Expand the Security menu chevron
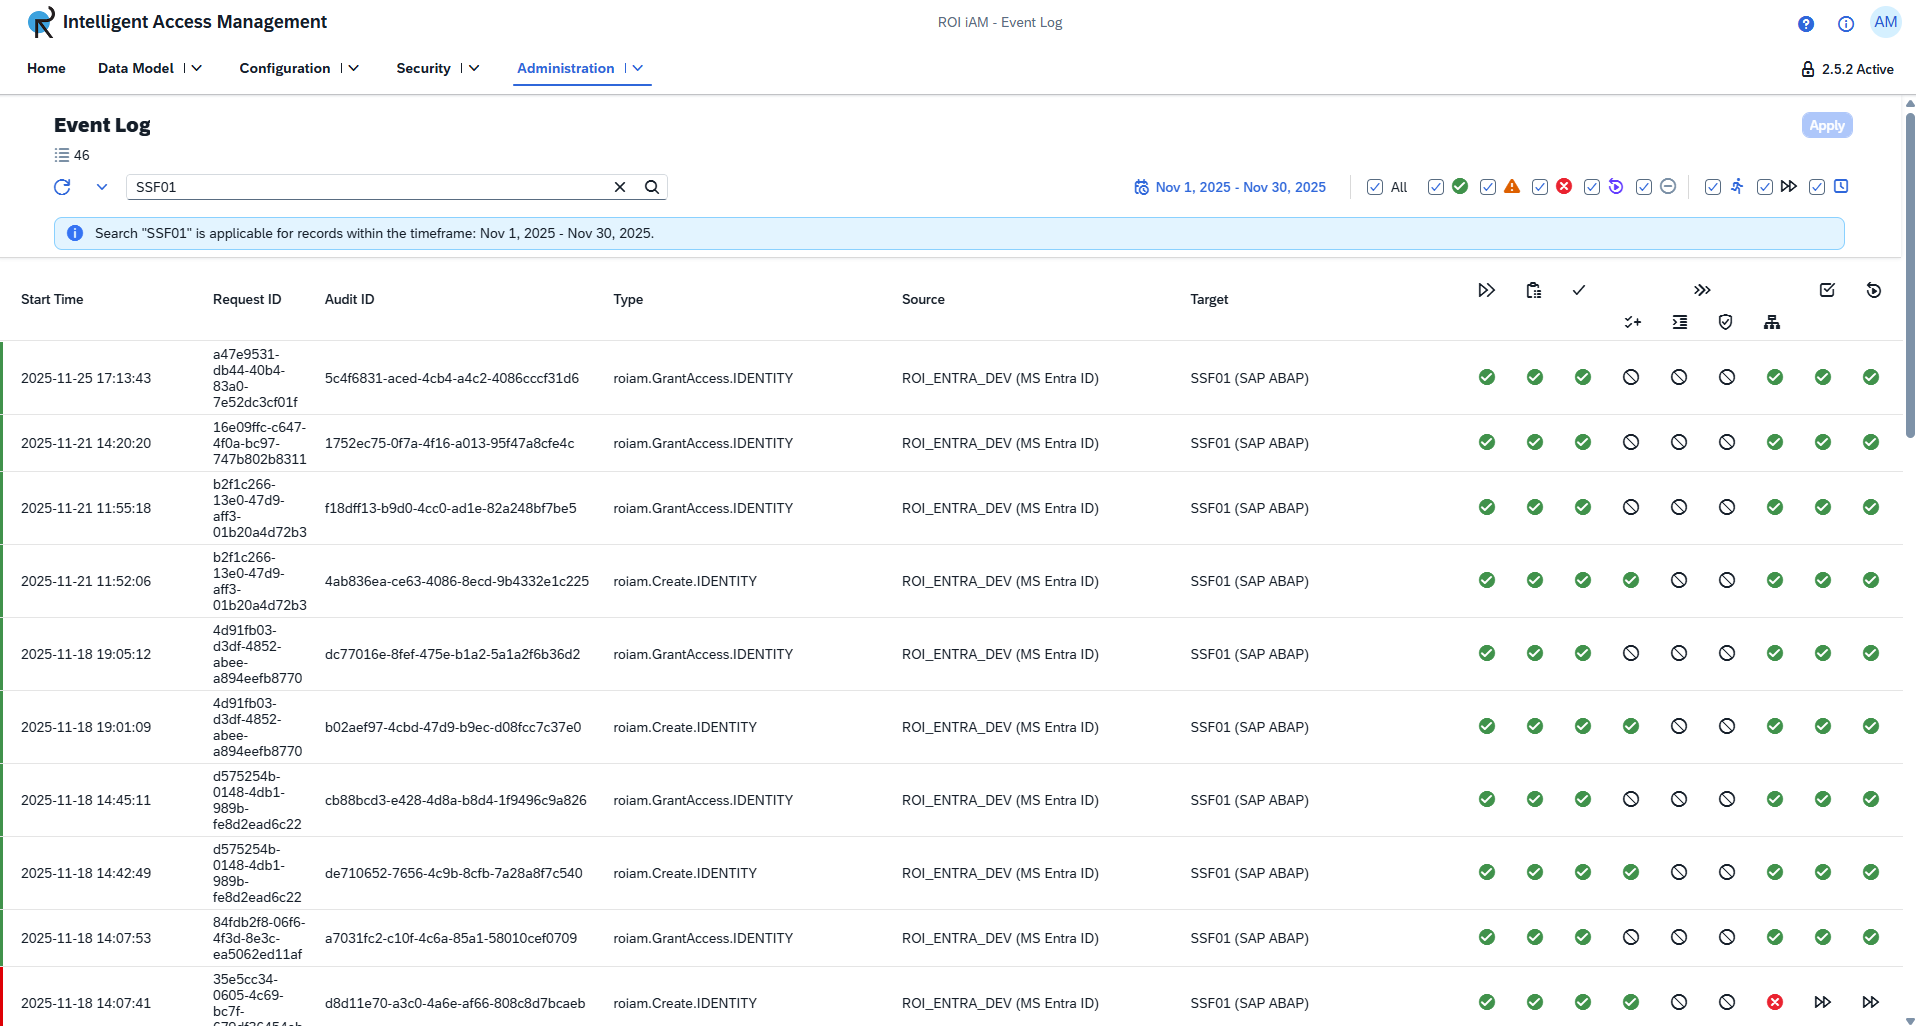The image size is (1916, 1026). 473,68
